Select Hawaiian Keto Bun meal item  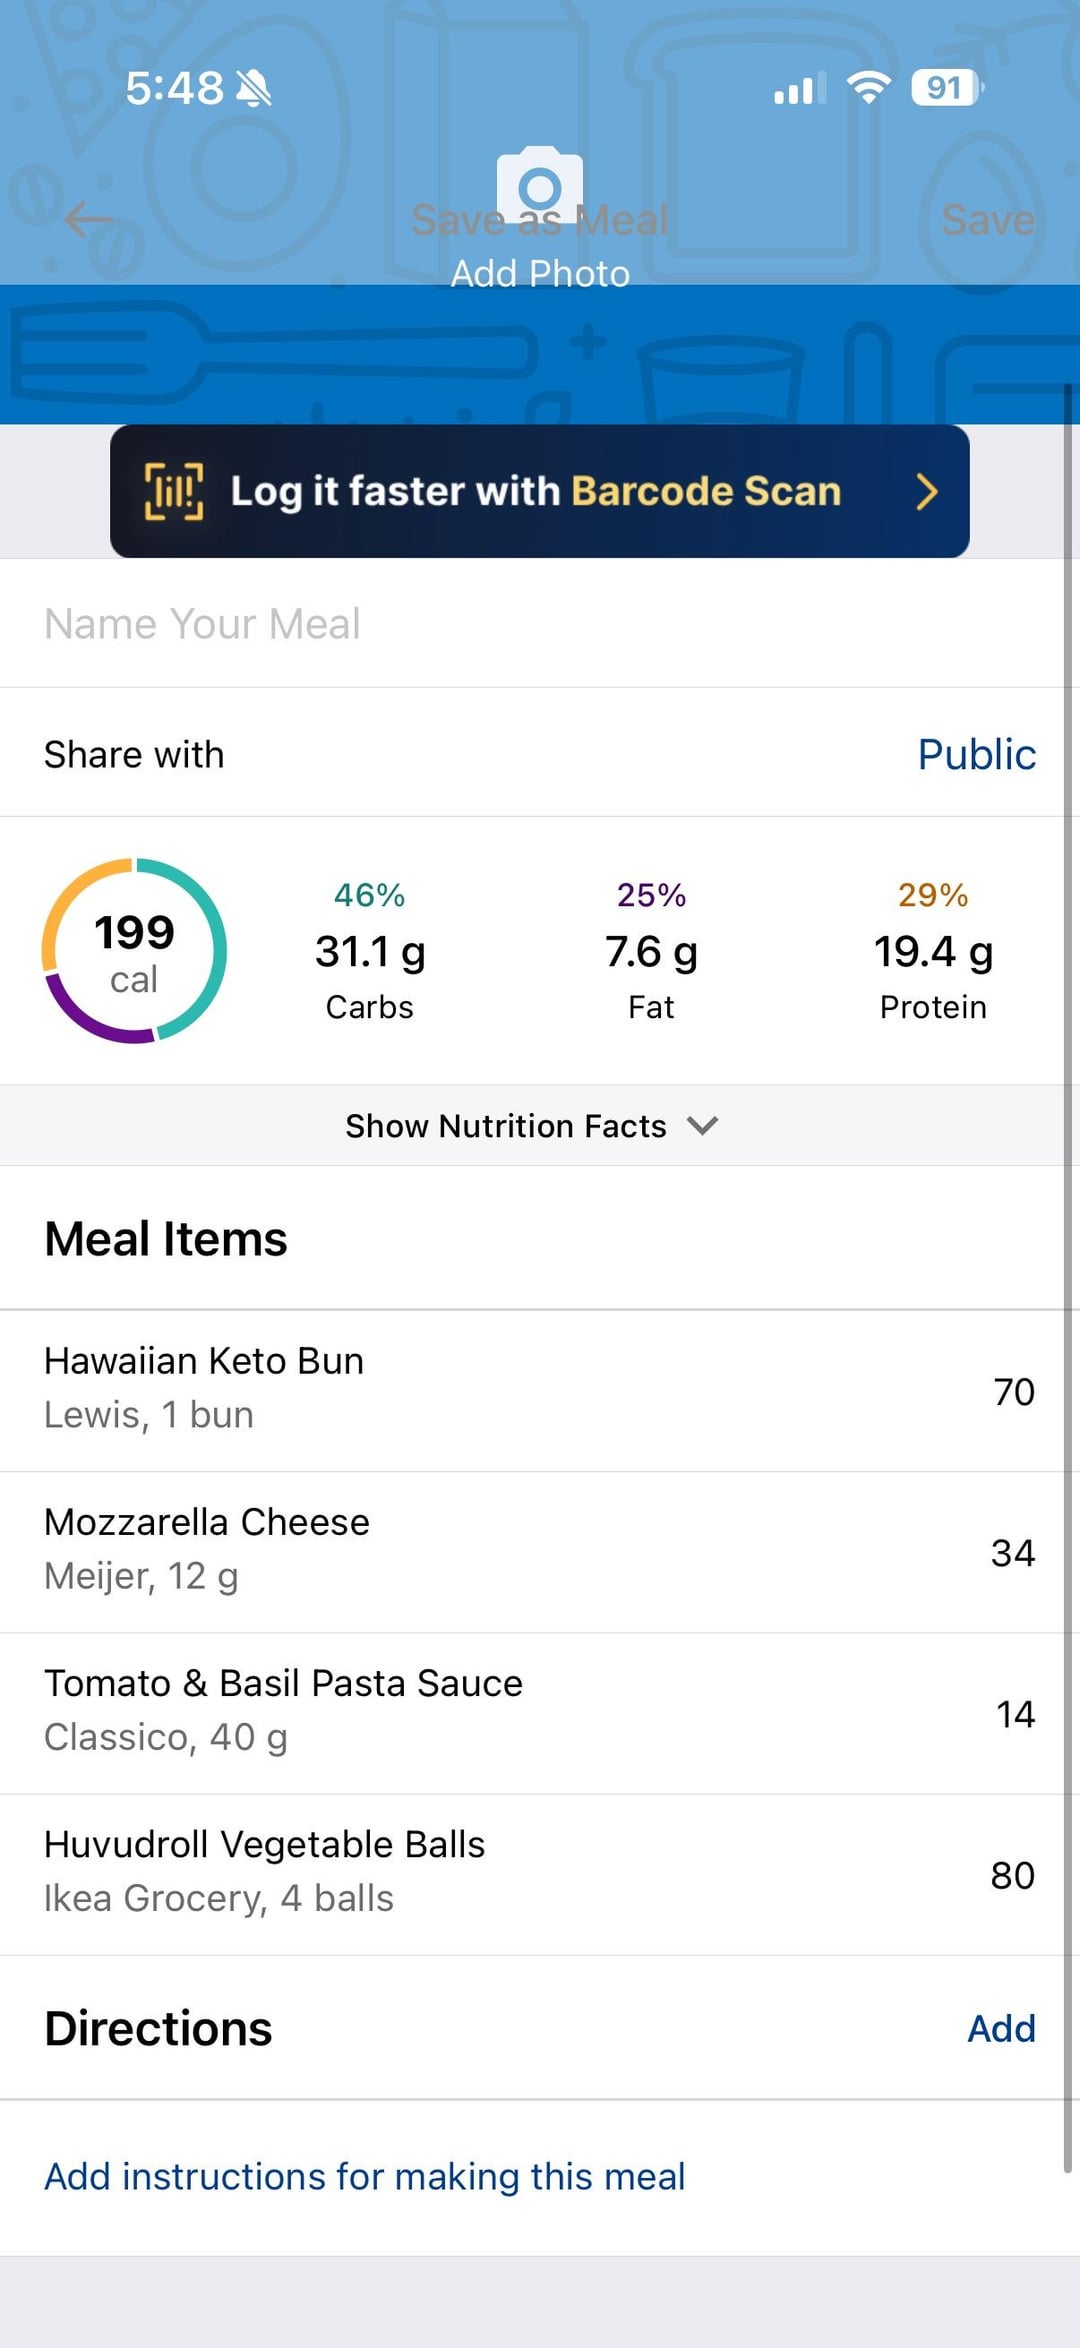click(540, 1390)
